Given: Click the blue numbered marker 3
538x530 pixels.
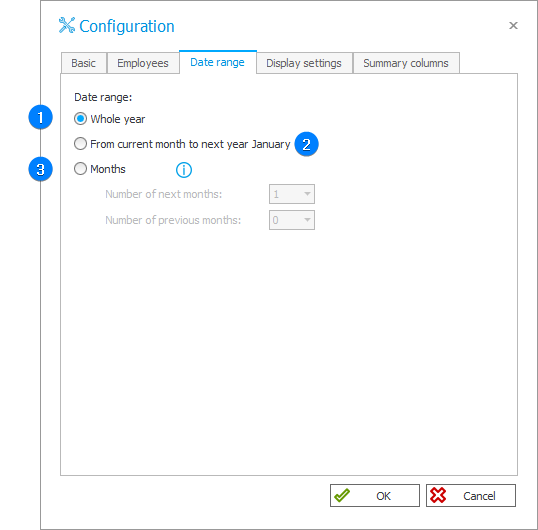Looking at the screenshot, I should point(40,169).
